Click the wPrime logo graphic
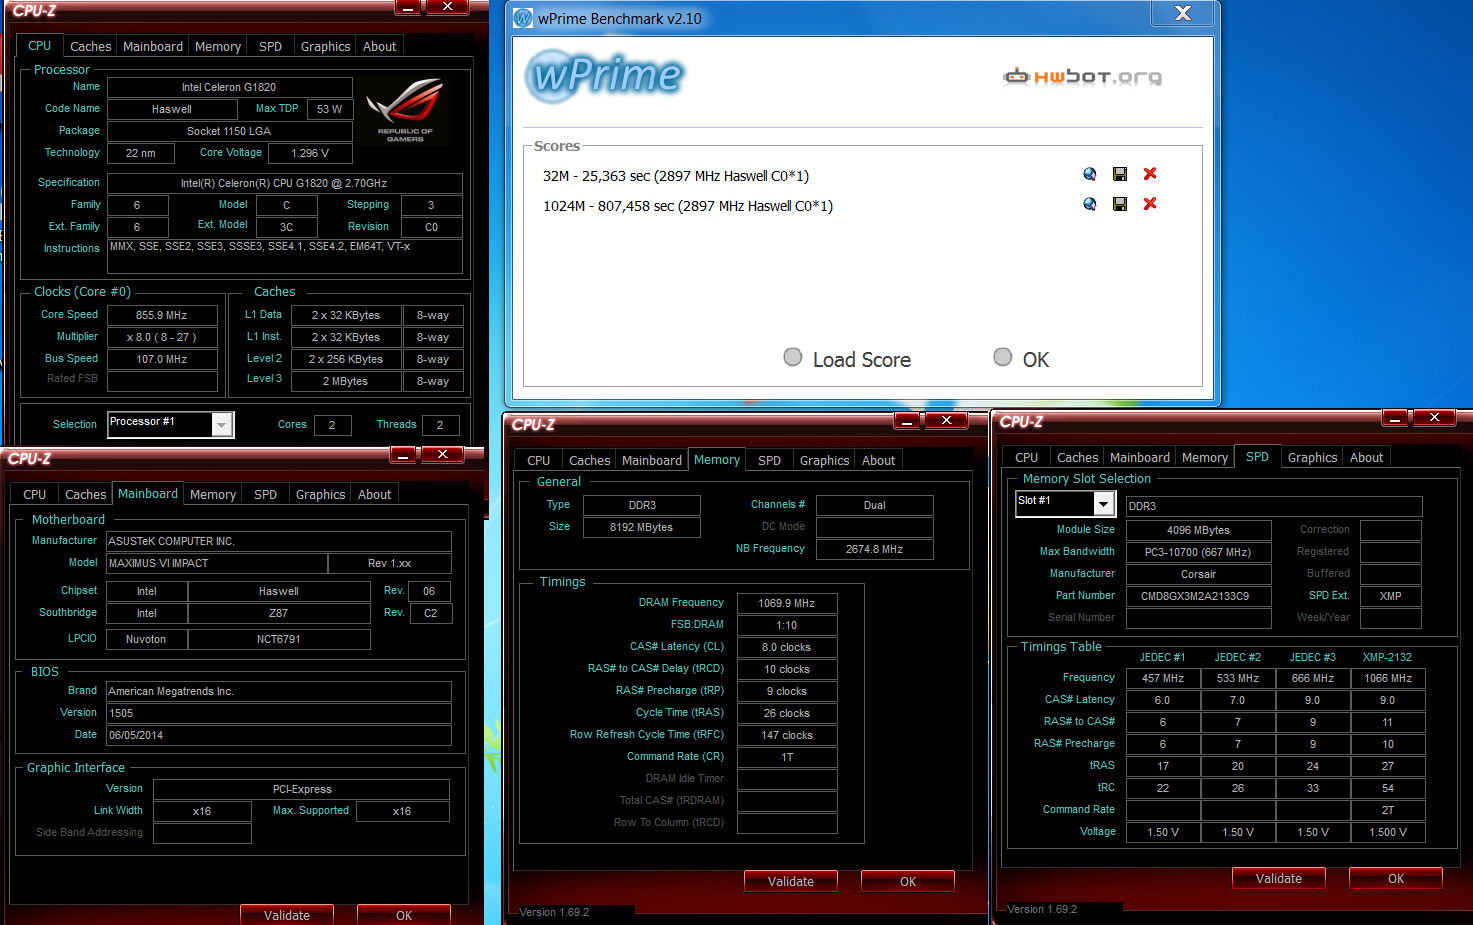The height and width of the screenshot is (925, 1473). [x=605, y=75]
